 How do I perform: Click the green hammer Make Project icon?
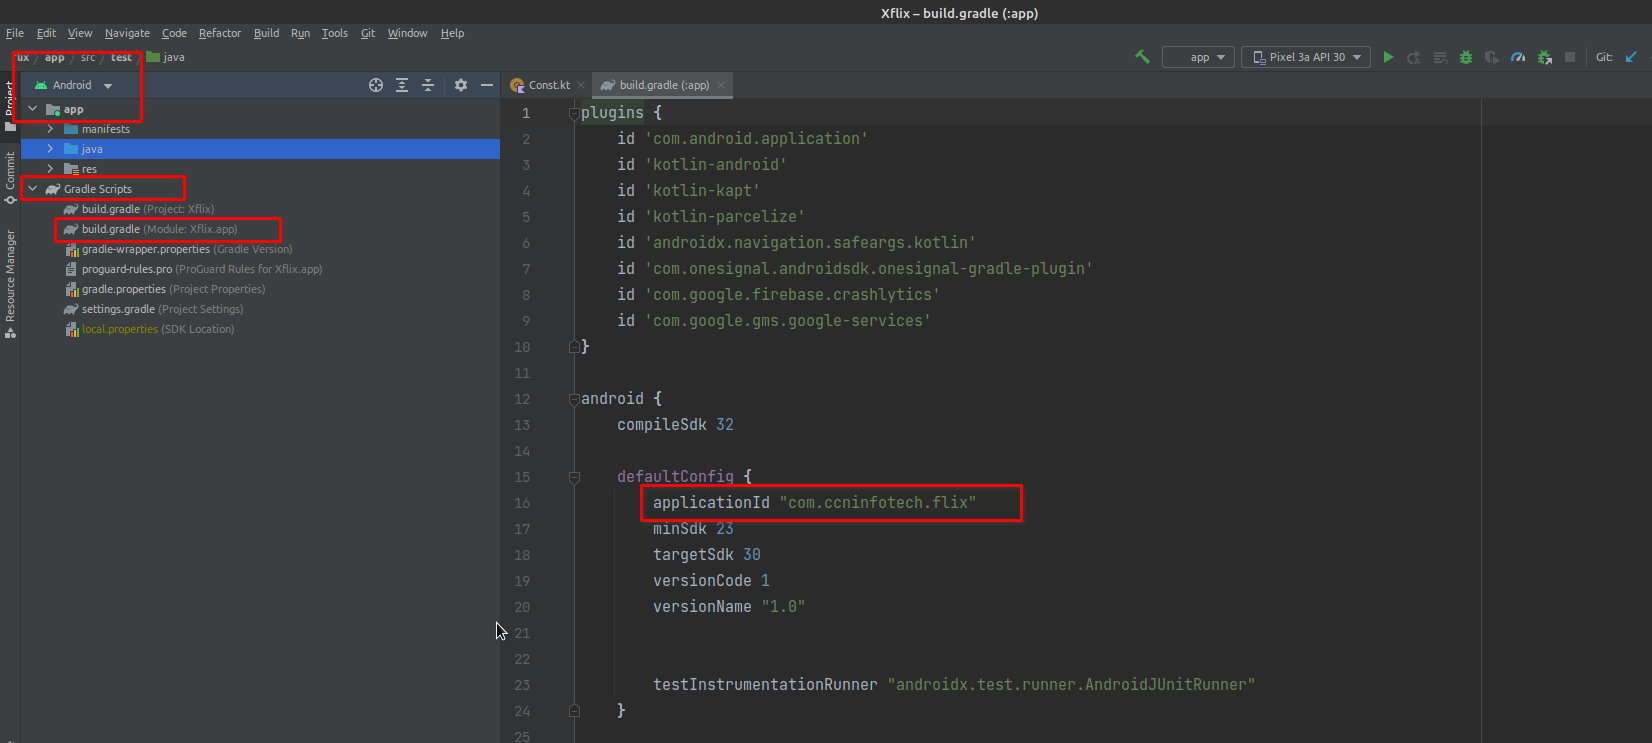click(1142, 57)
